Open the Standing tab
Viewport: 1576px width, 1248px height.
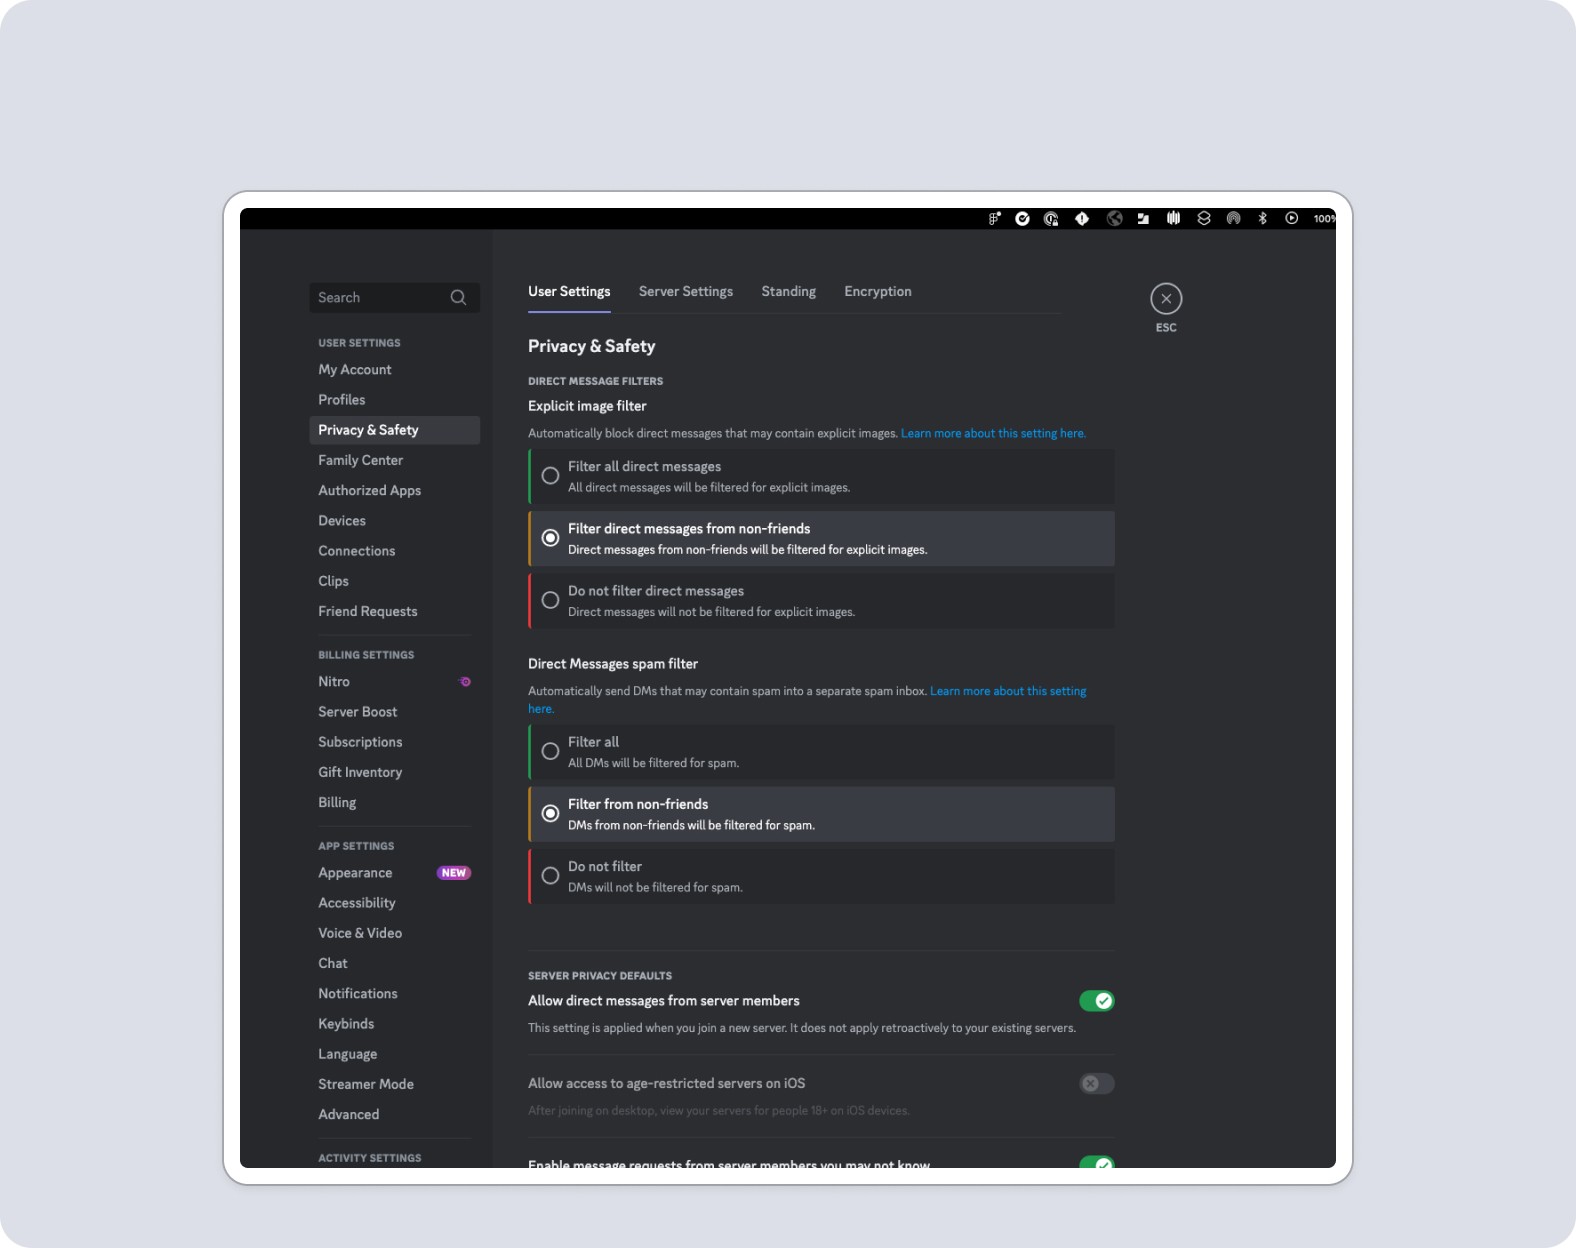[x=789, y=292]
